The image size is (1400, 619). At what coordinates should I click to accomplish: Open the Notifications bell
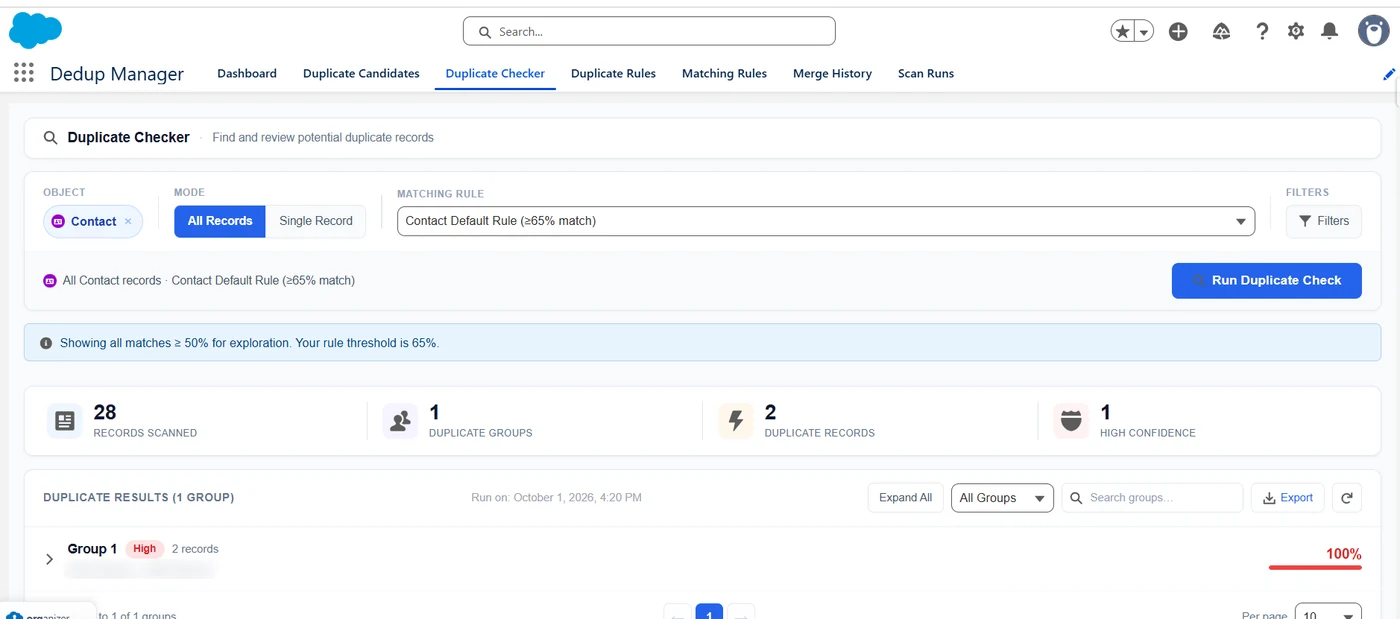1329,32
